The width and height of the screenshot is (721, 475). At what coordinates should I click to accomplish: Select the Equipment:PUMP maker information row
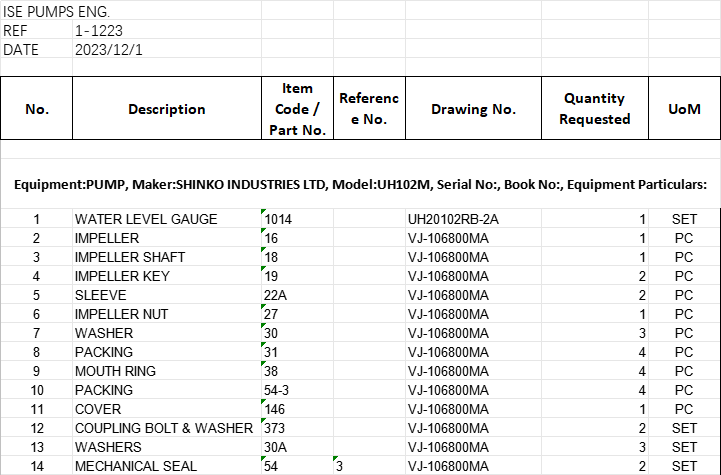tap(360, 185)
